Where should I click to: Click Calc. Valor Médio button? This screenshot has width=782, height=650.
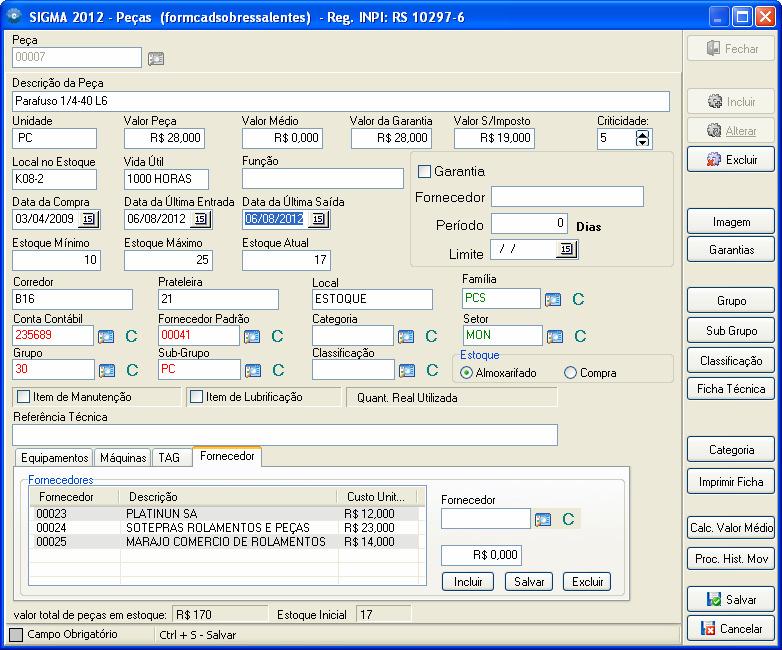pyautogui.click(x=731, y=528)
